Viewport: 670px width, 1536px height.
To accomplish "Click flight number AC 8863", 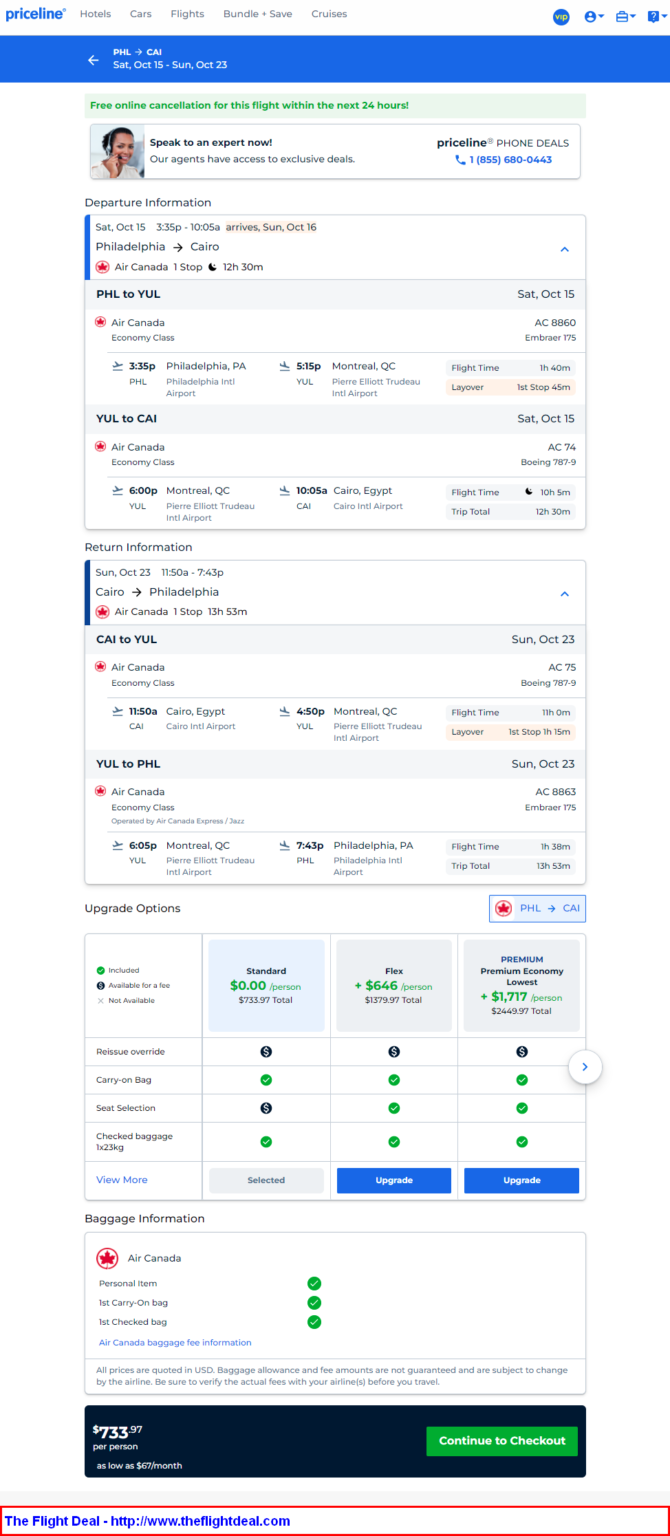I will coord(555,792).
